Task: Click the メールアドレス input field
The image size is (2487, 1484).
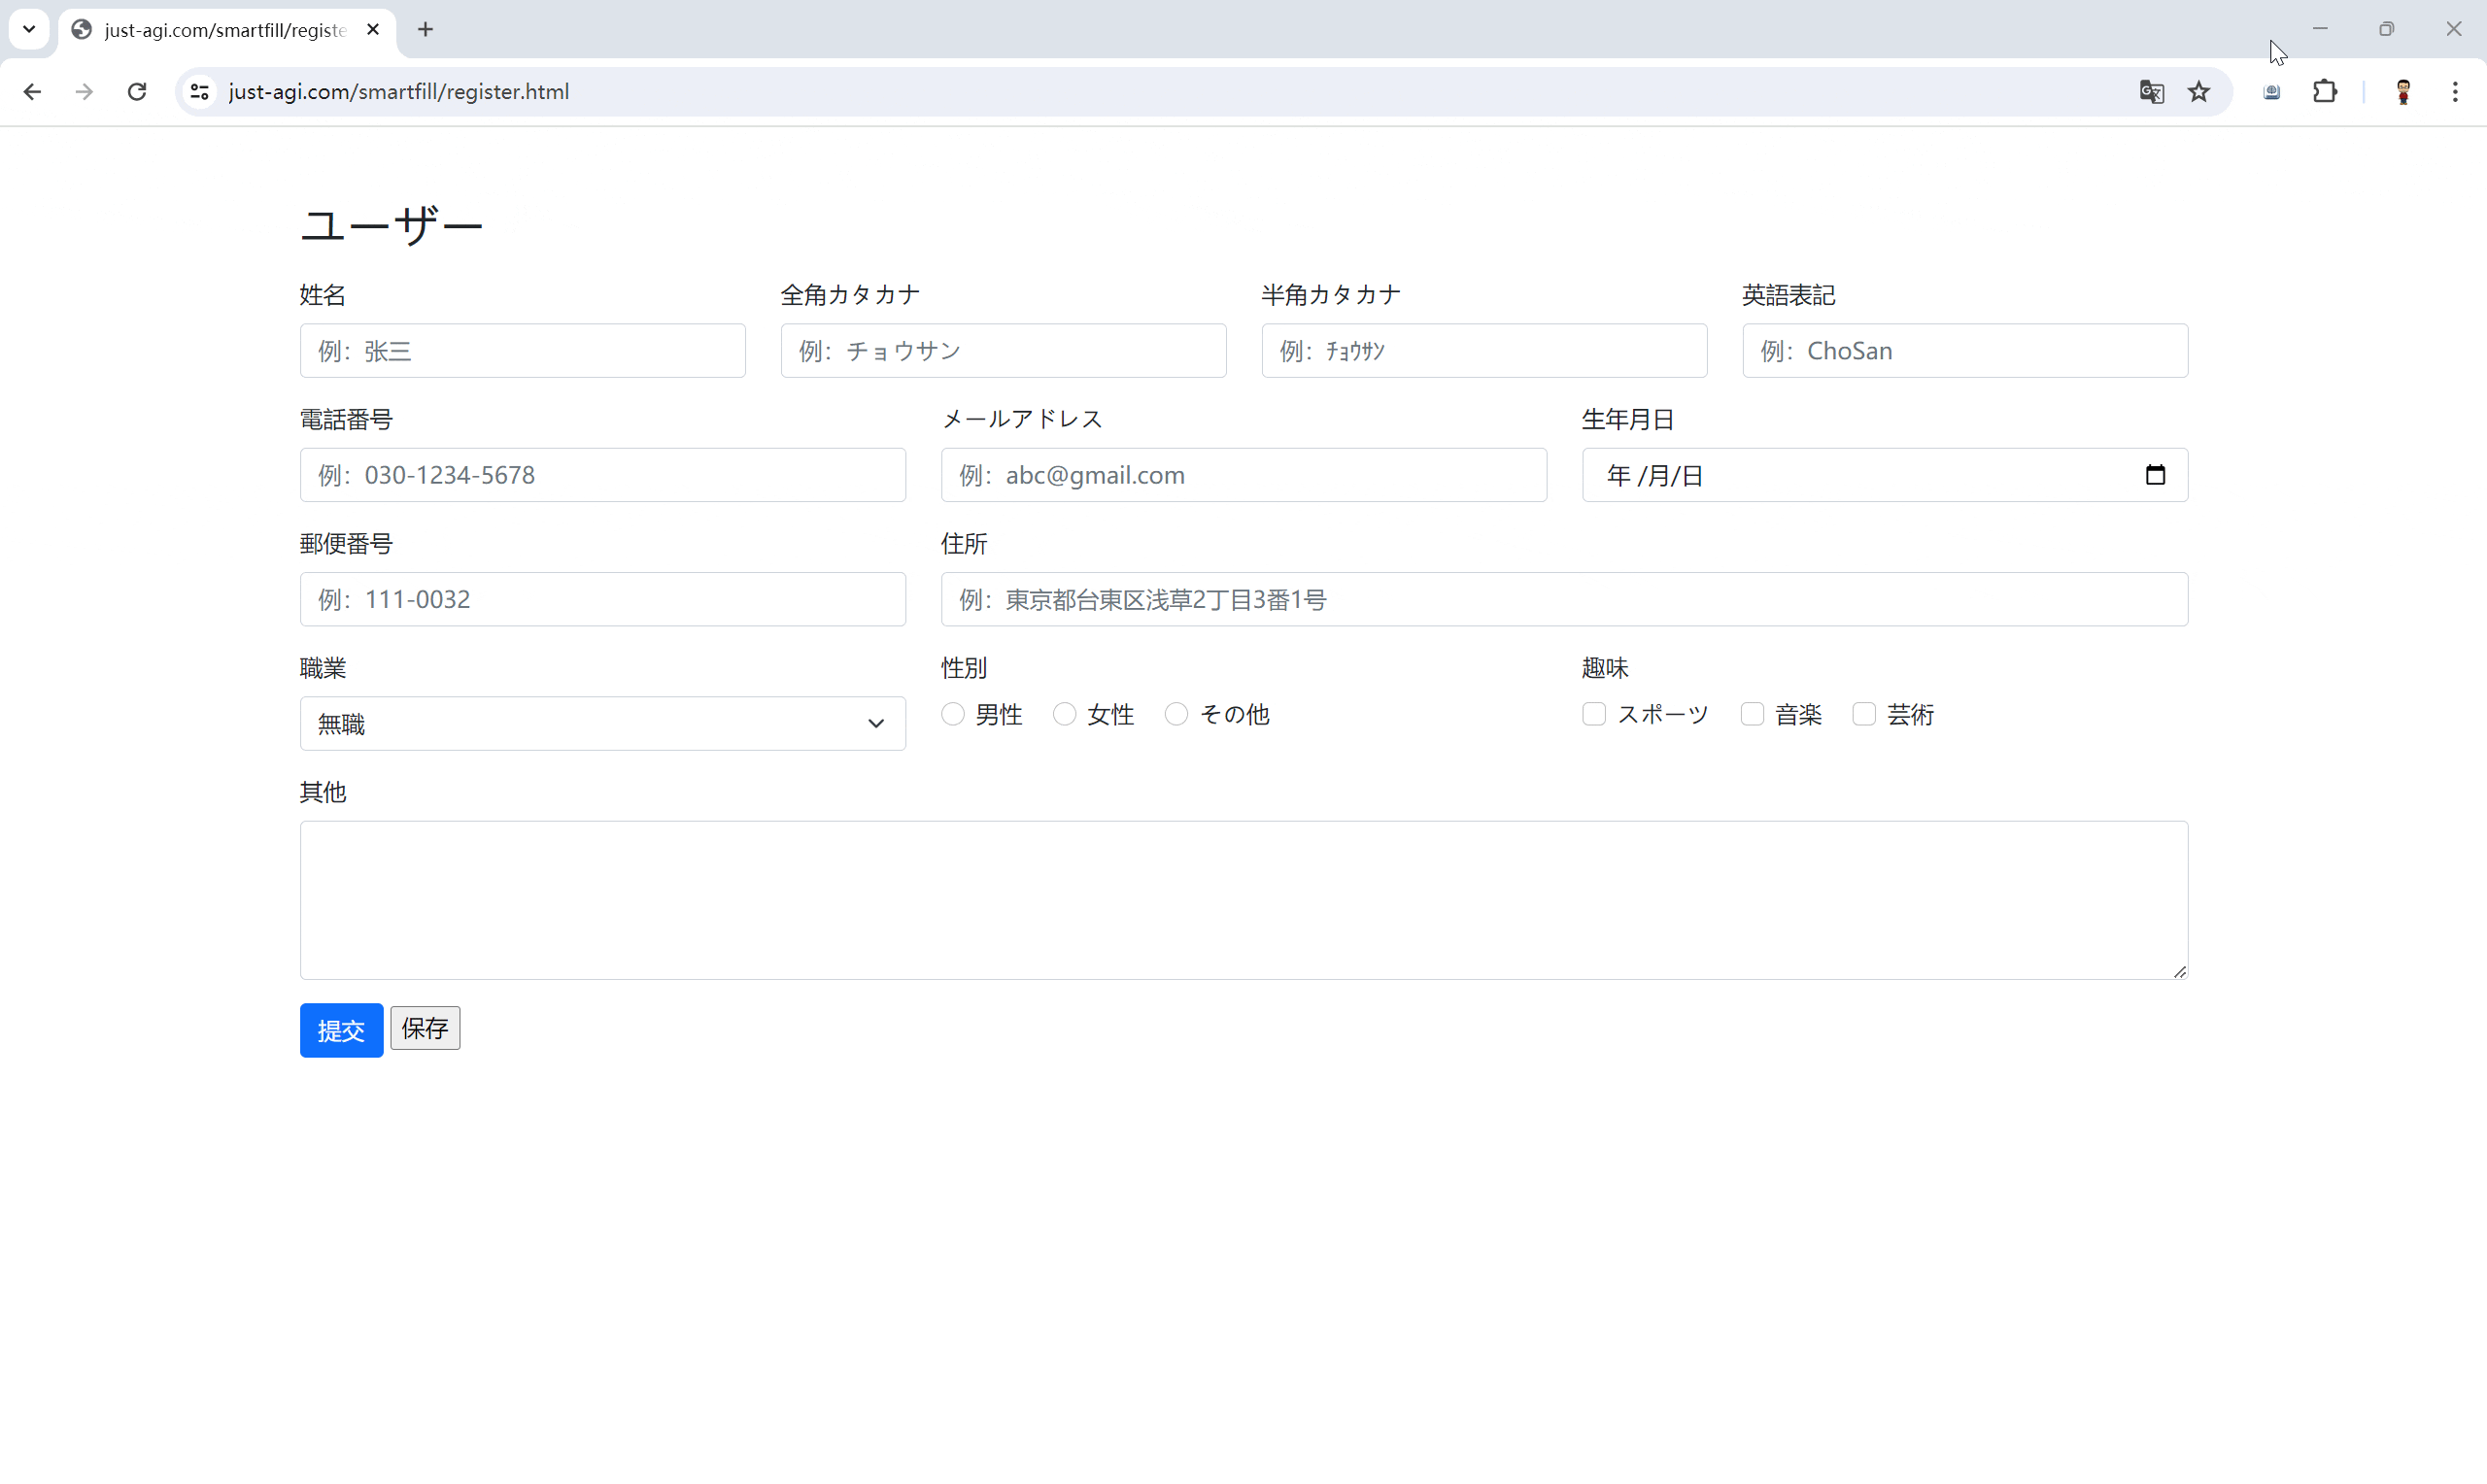Action: [x=1243, y=475]
